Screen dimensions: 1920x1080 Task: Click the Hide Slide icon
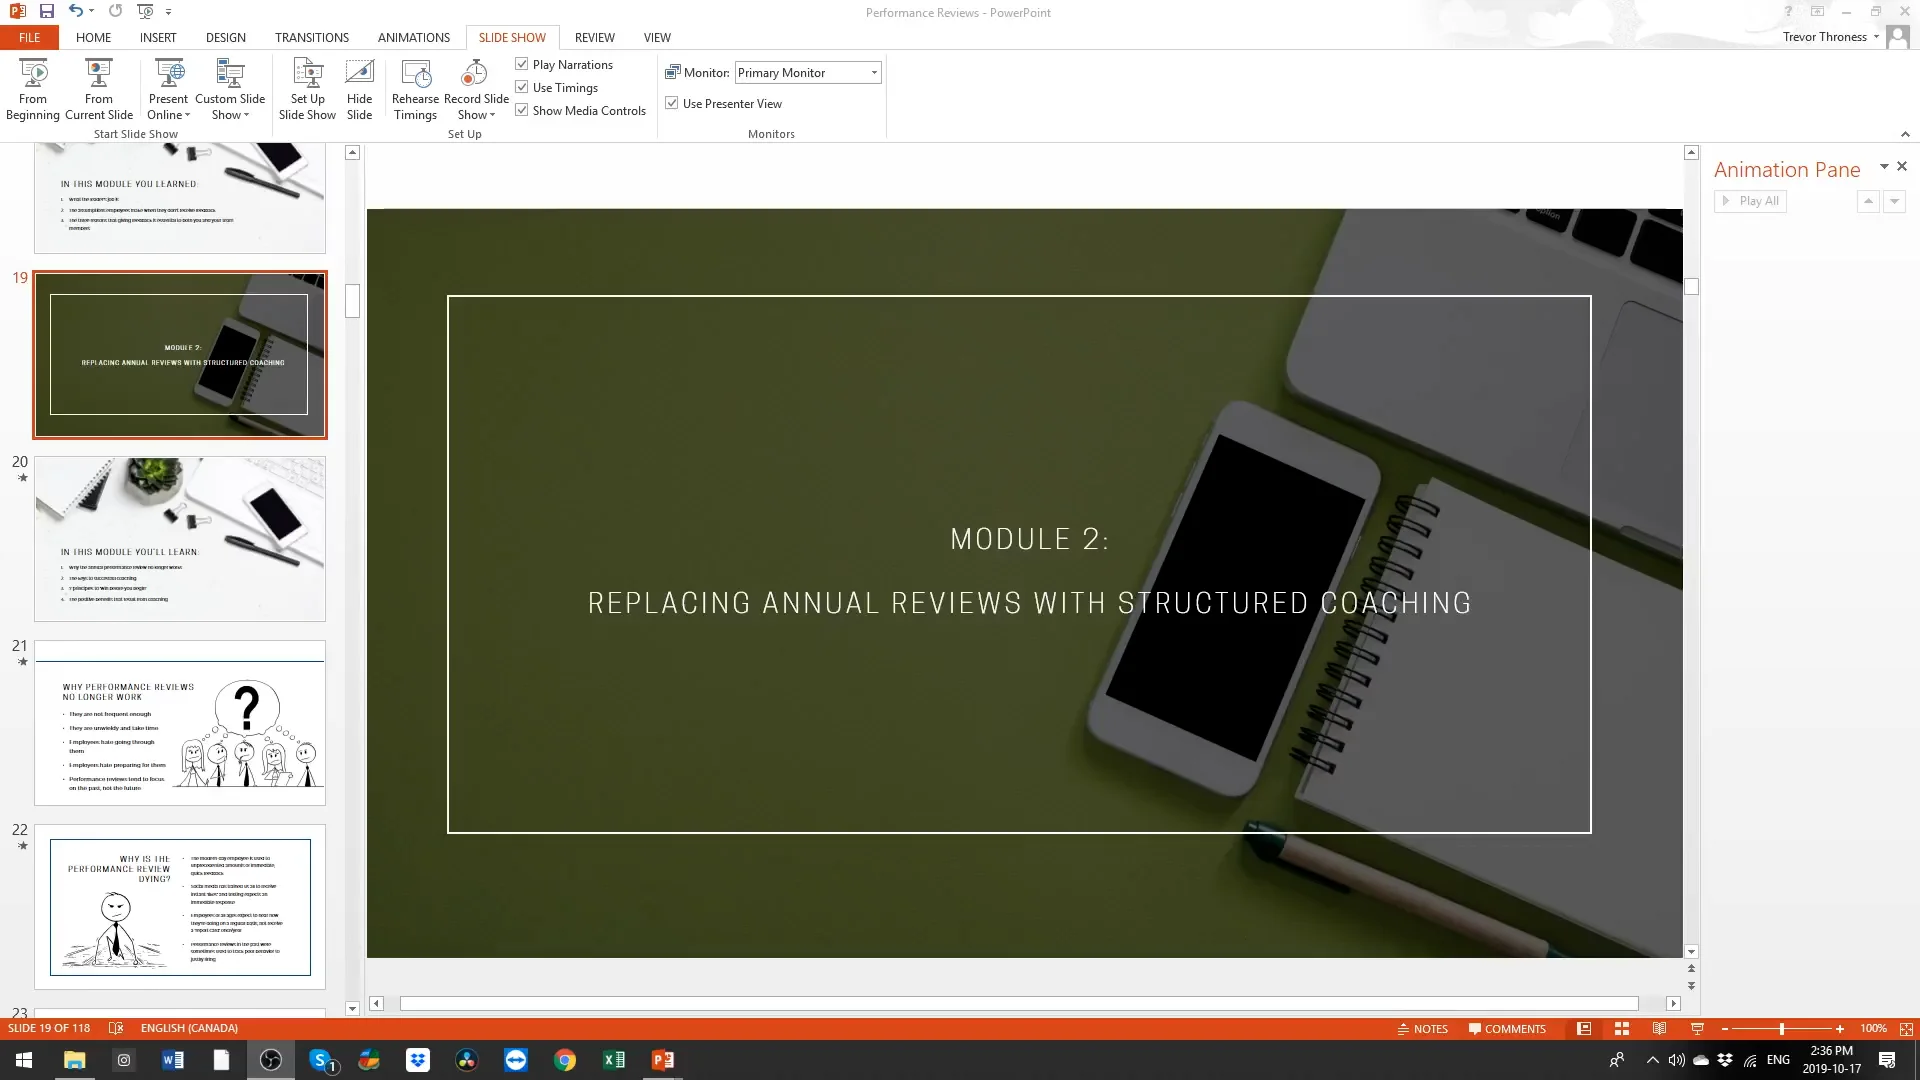(359, 73)
